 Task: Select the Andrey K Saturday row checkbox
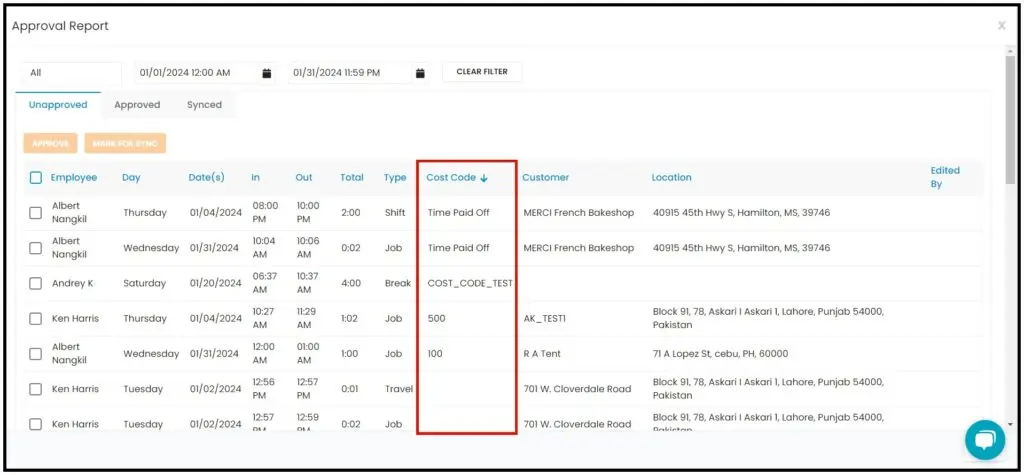tap(36, 284)
